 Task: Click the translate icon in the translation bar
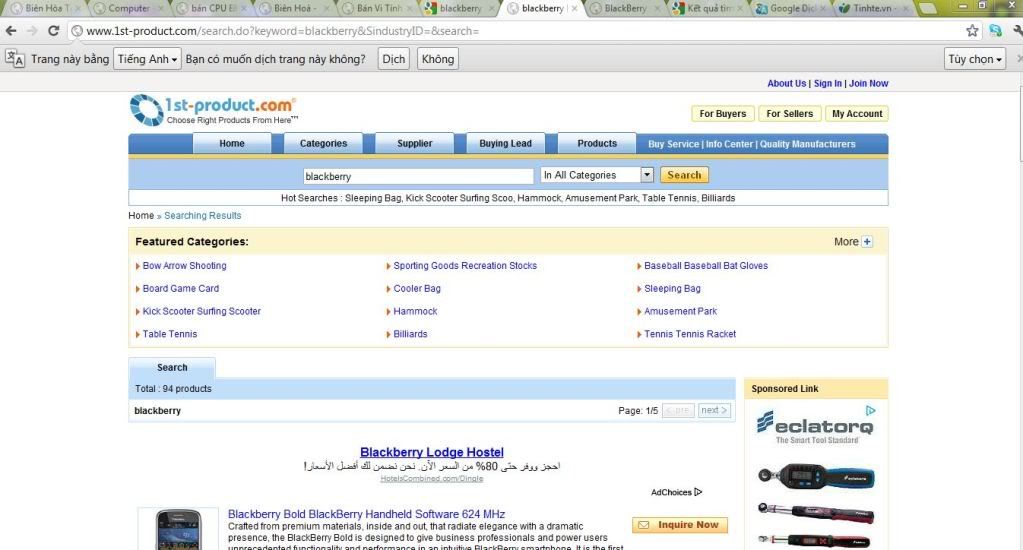point(15,59)
